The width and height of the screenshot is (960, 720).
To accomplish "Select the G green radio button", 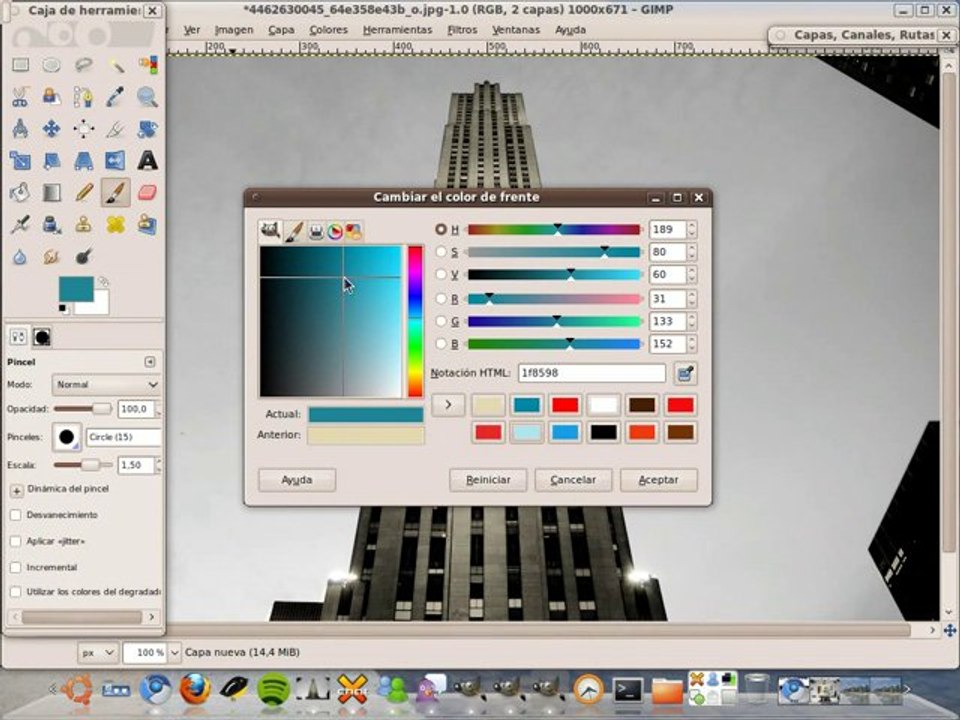I will (441, 321).
